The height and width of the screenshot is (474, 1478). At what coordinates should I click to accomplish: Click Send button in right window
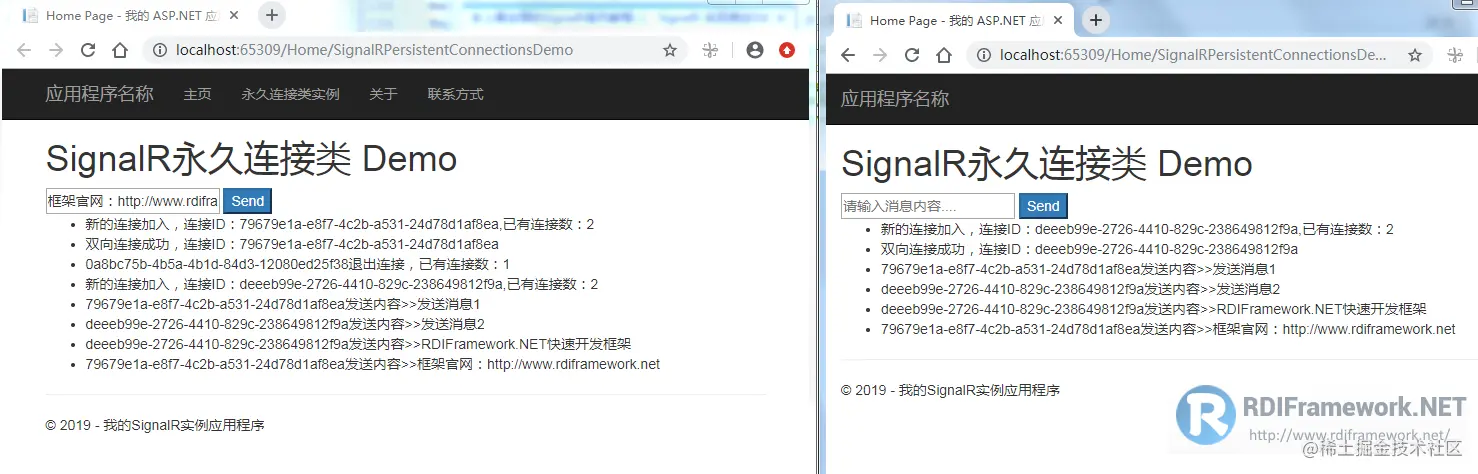1043,206
